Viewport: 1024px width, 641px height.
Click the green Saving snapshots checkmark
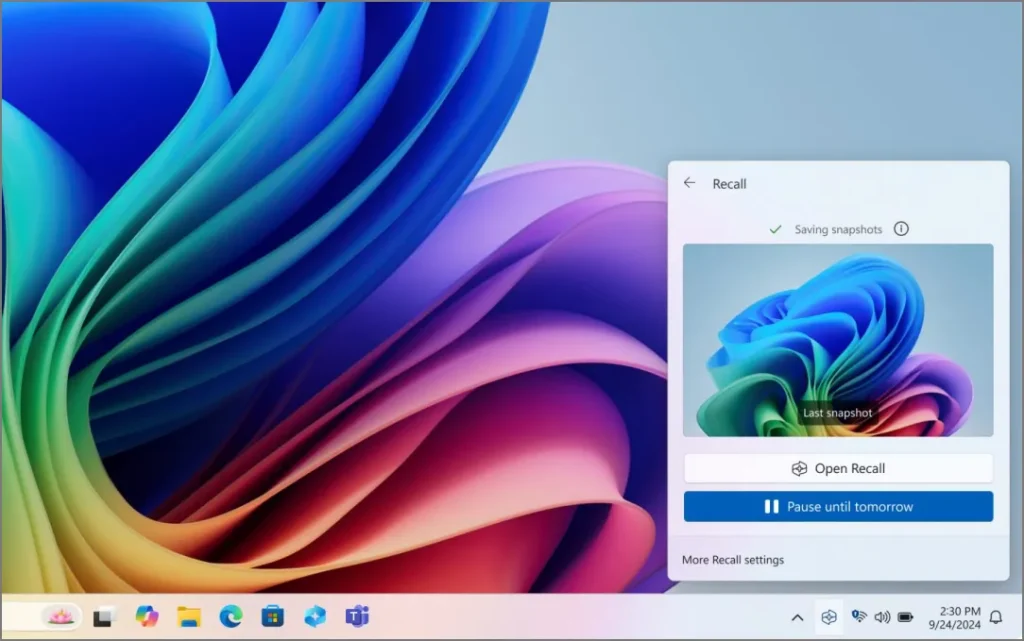(x=775, y=229)
